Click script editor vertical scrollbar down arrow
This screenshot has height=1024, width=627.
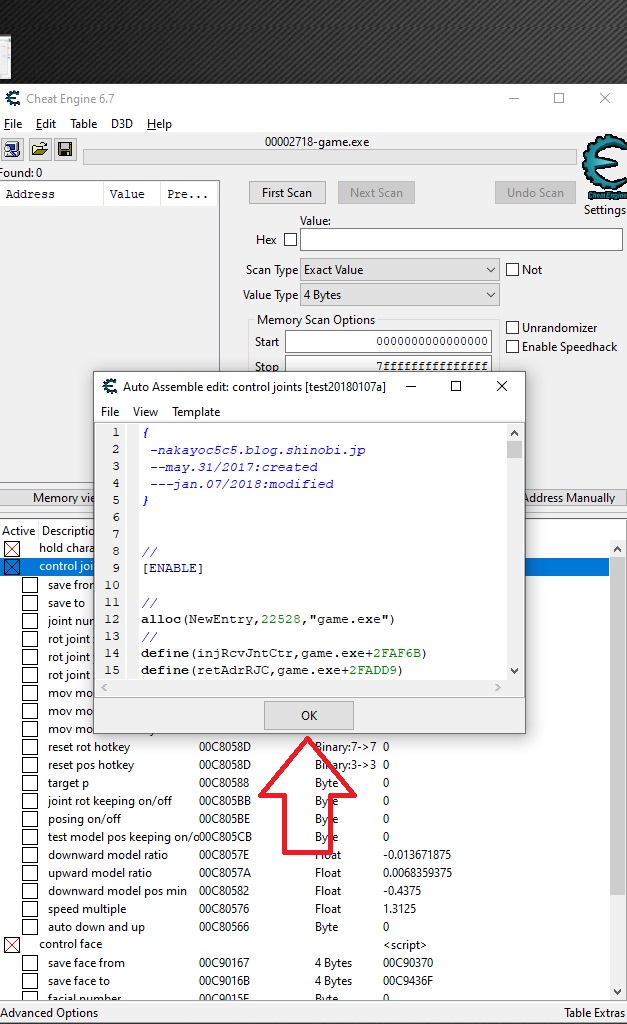tap(515, 670)
